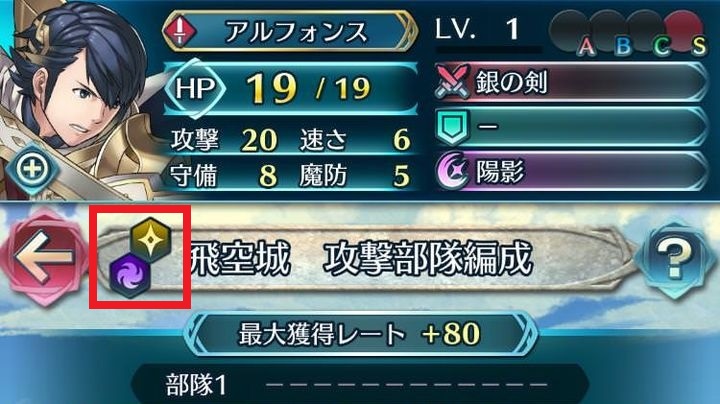Tap the empty assist skill row
This screenshot has width=720, height=404.
571,126
